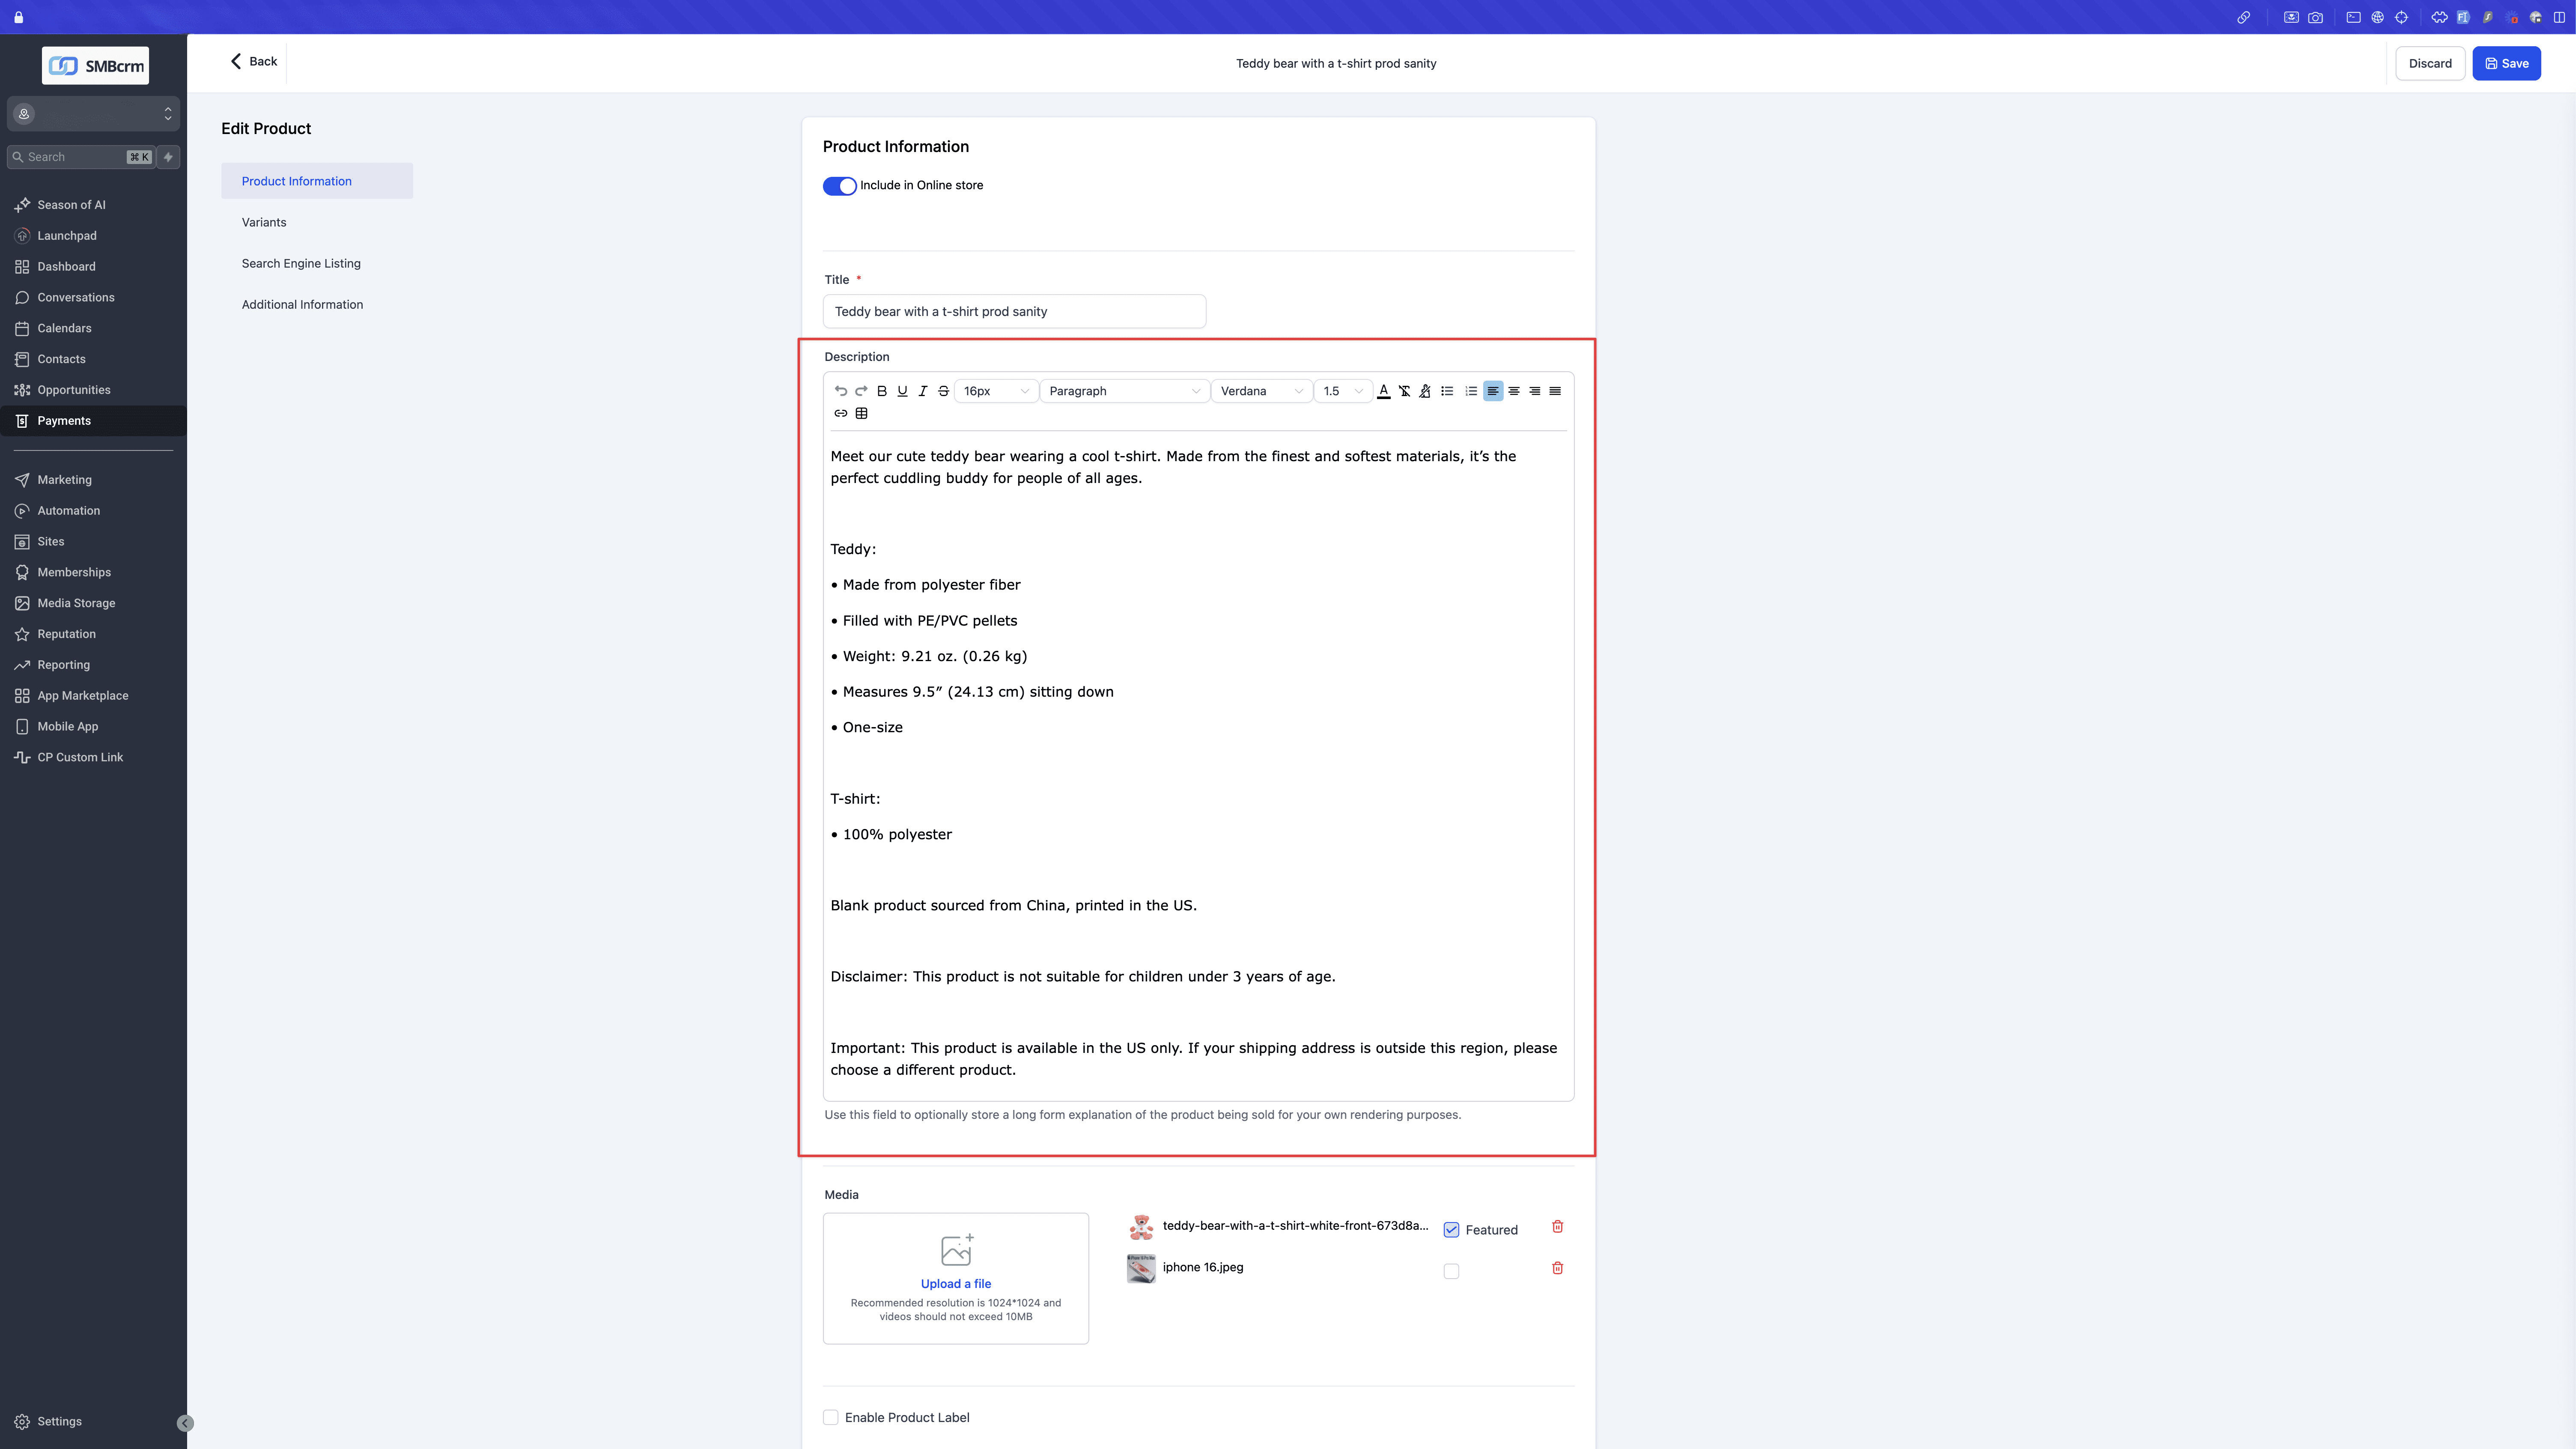Check Enable Product Label
Image resolution: width=2576 pixels, height=1449 pixels.
point(830,1417)
